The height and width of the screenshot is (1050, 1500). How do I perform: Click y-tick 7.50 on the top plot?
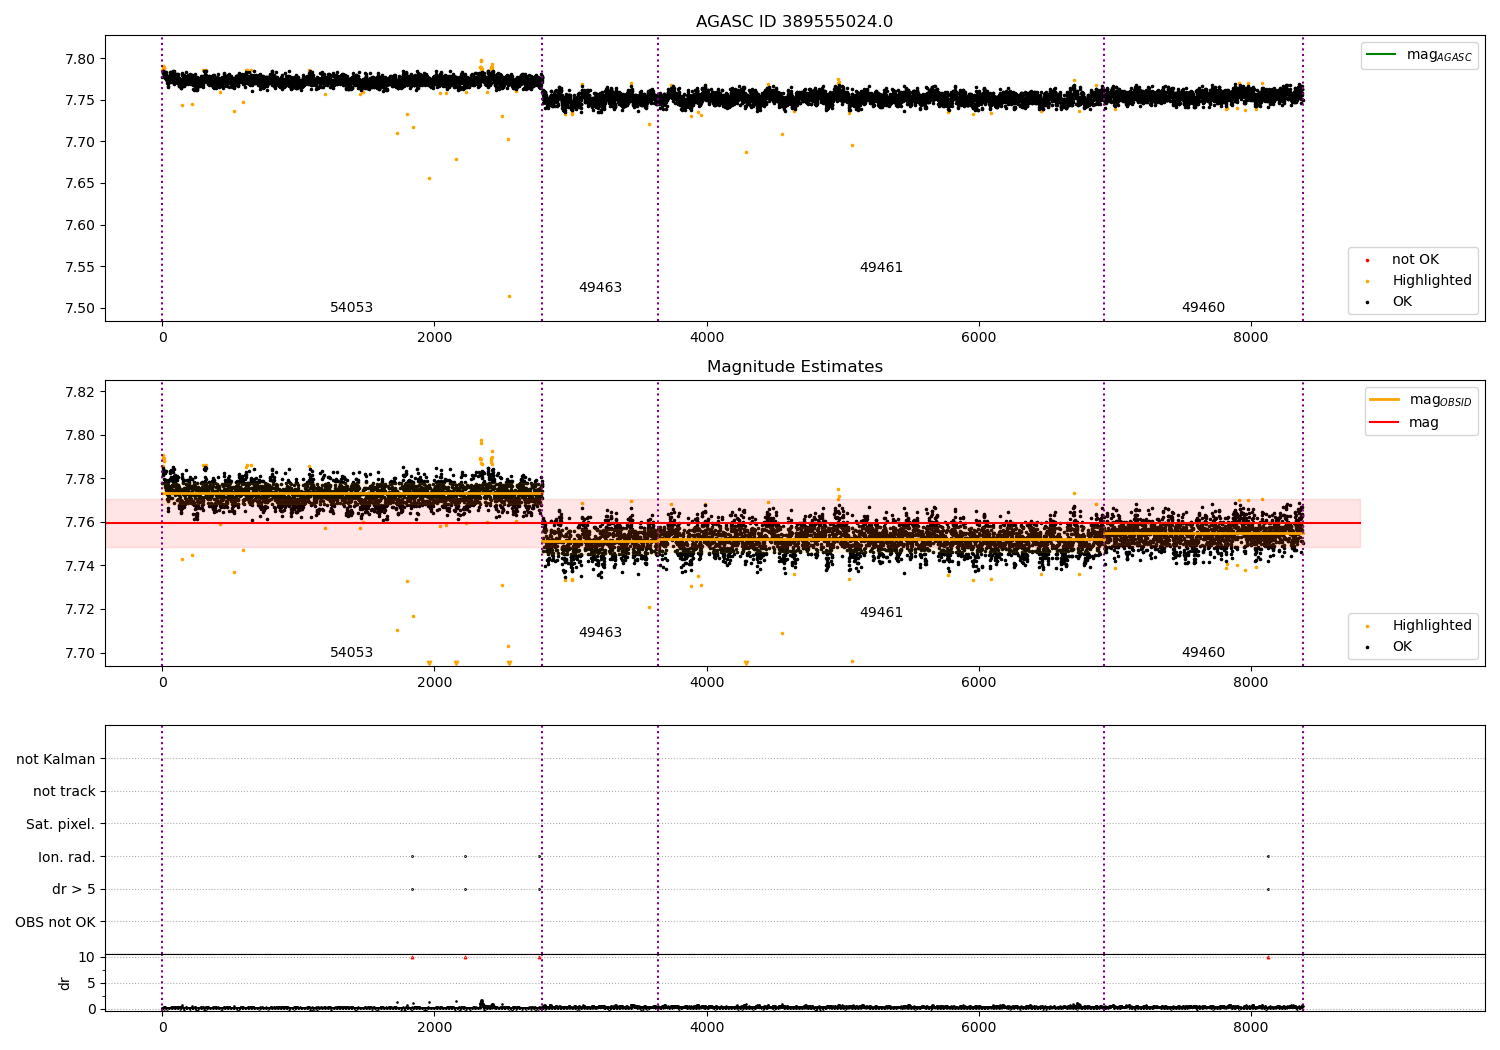click(x=79, y=309)
